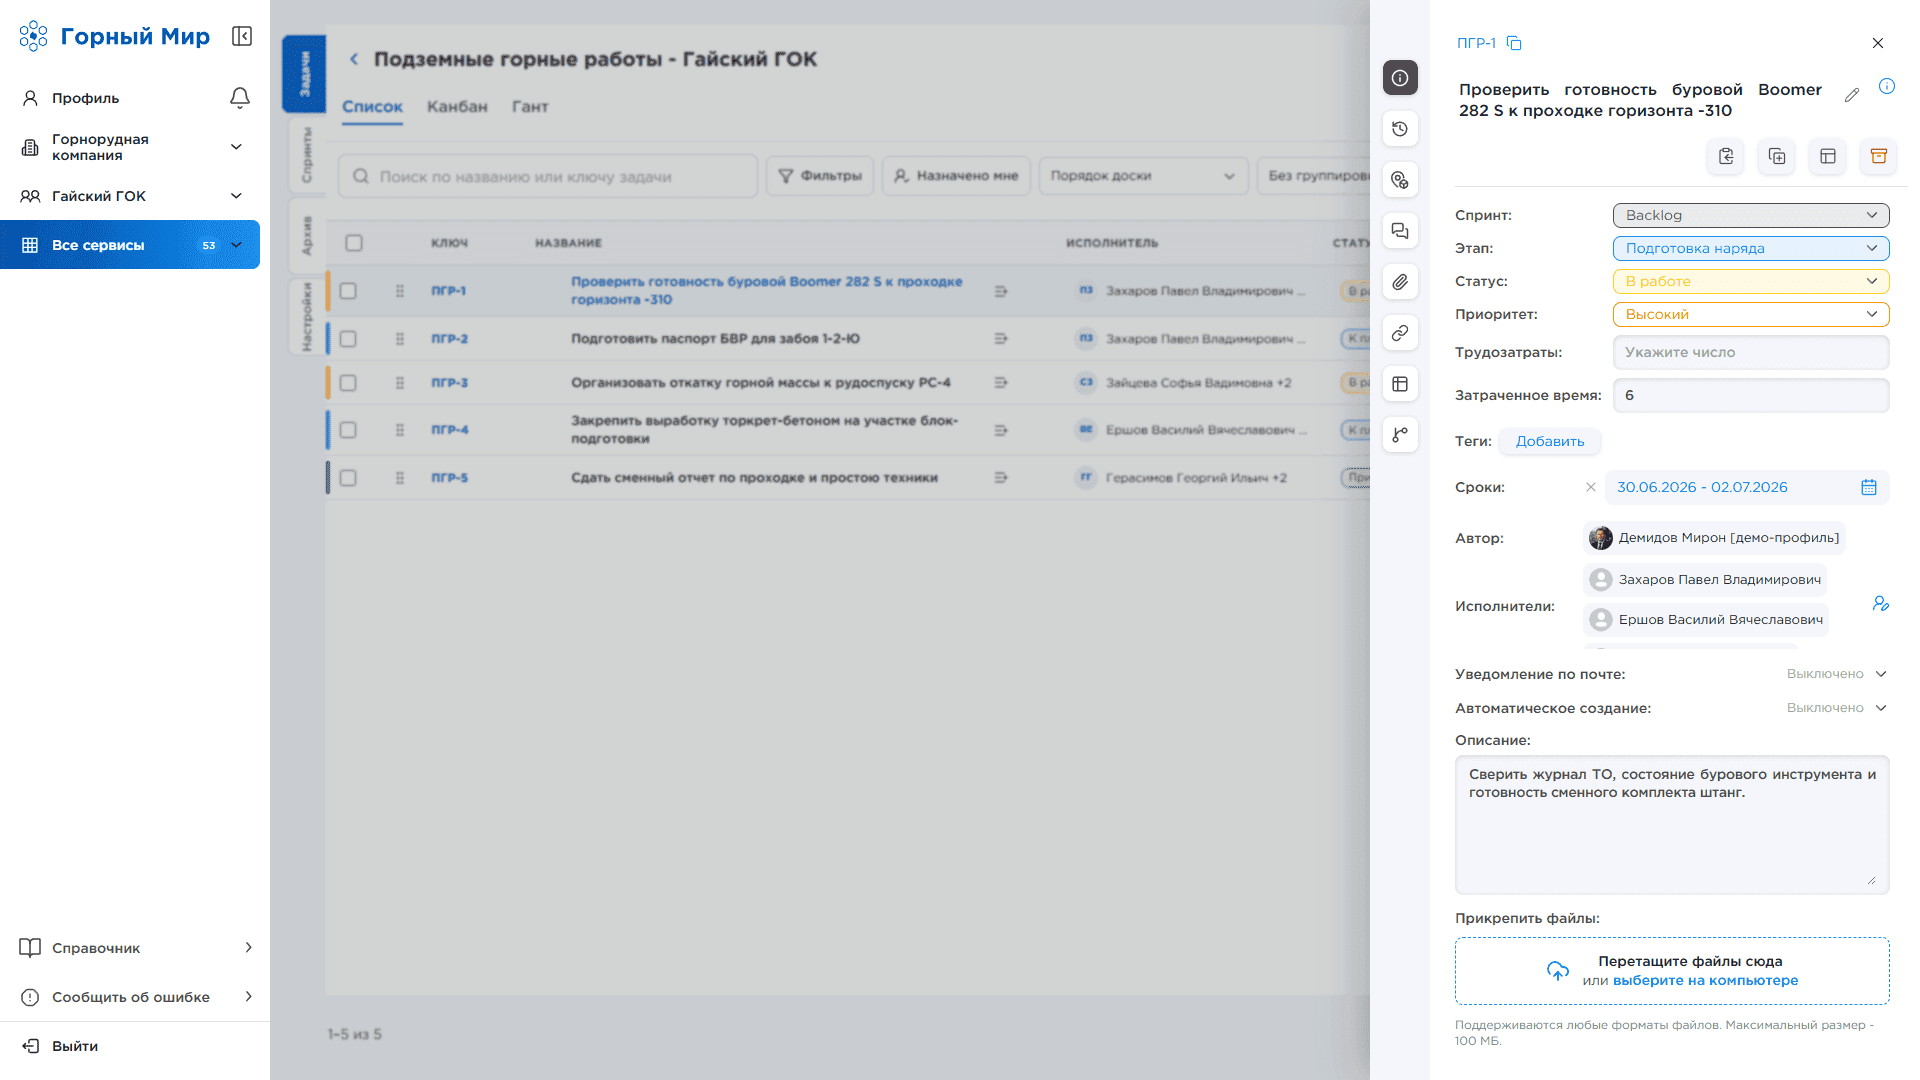The image size is (1920, 1080).
Task: Click Выйти to log out
Action: tap(62, 1046)
